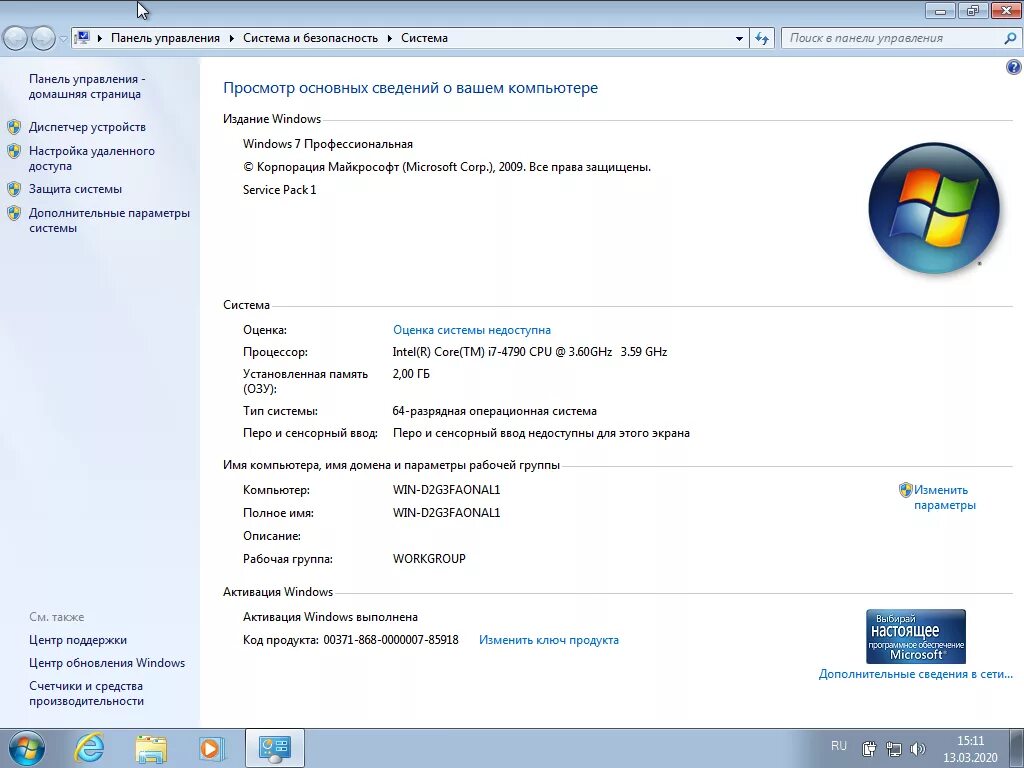Open recent pages dropdown arrow

[x=63, y=39]
